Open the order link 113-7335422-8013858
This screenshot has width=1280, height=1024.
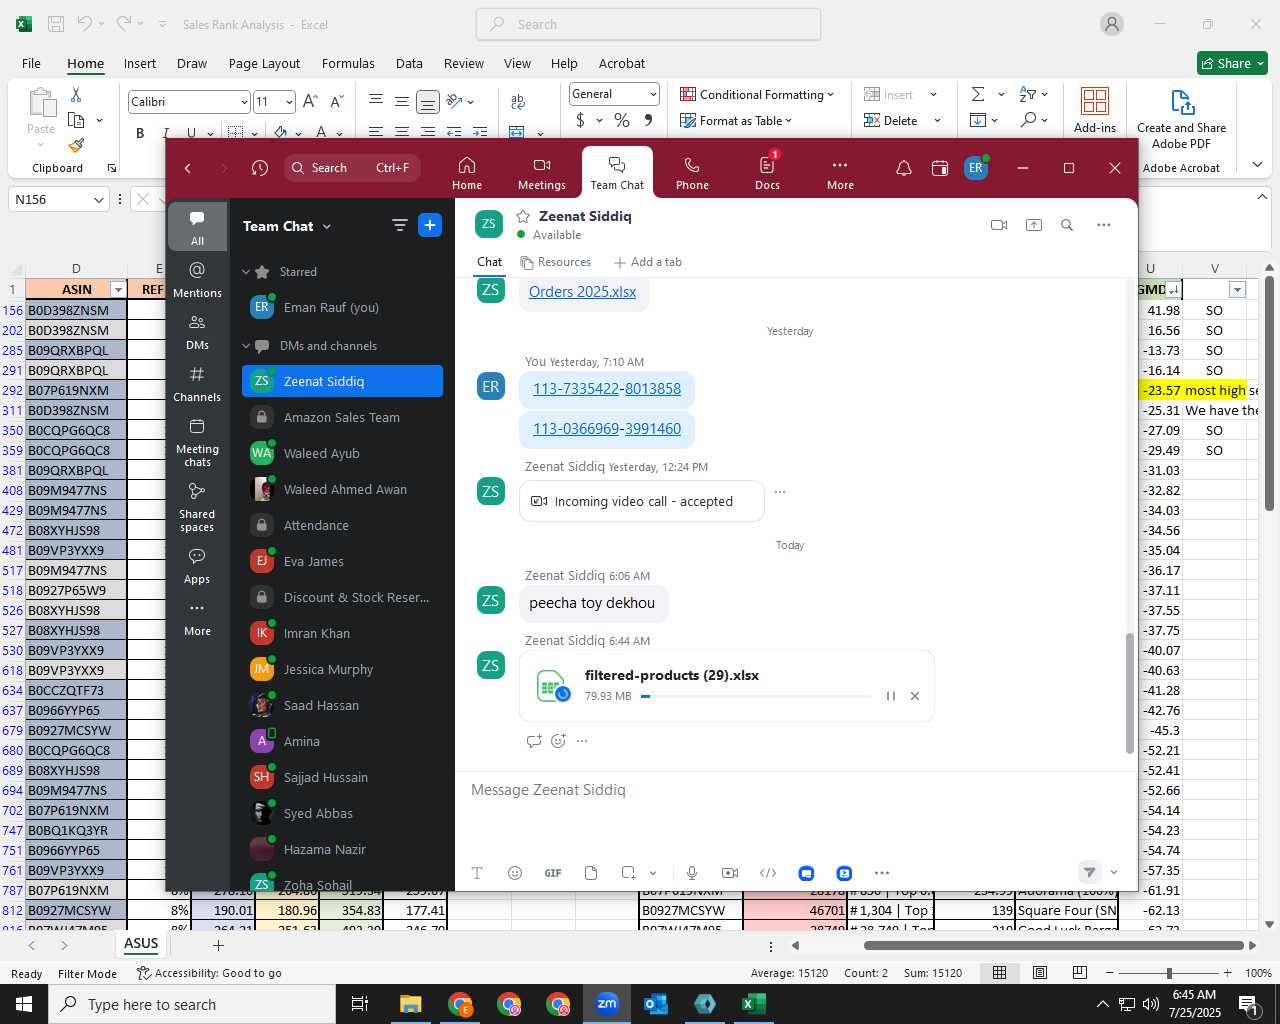click(607, 389)
